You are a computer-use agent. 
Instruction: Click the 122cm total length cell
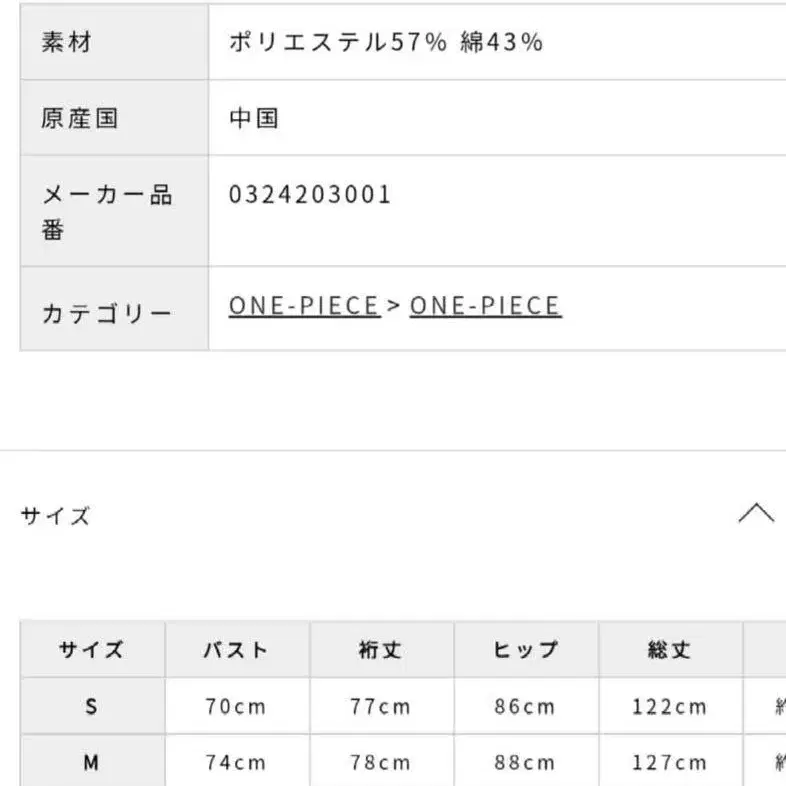click(669, 707)
